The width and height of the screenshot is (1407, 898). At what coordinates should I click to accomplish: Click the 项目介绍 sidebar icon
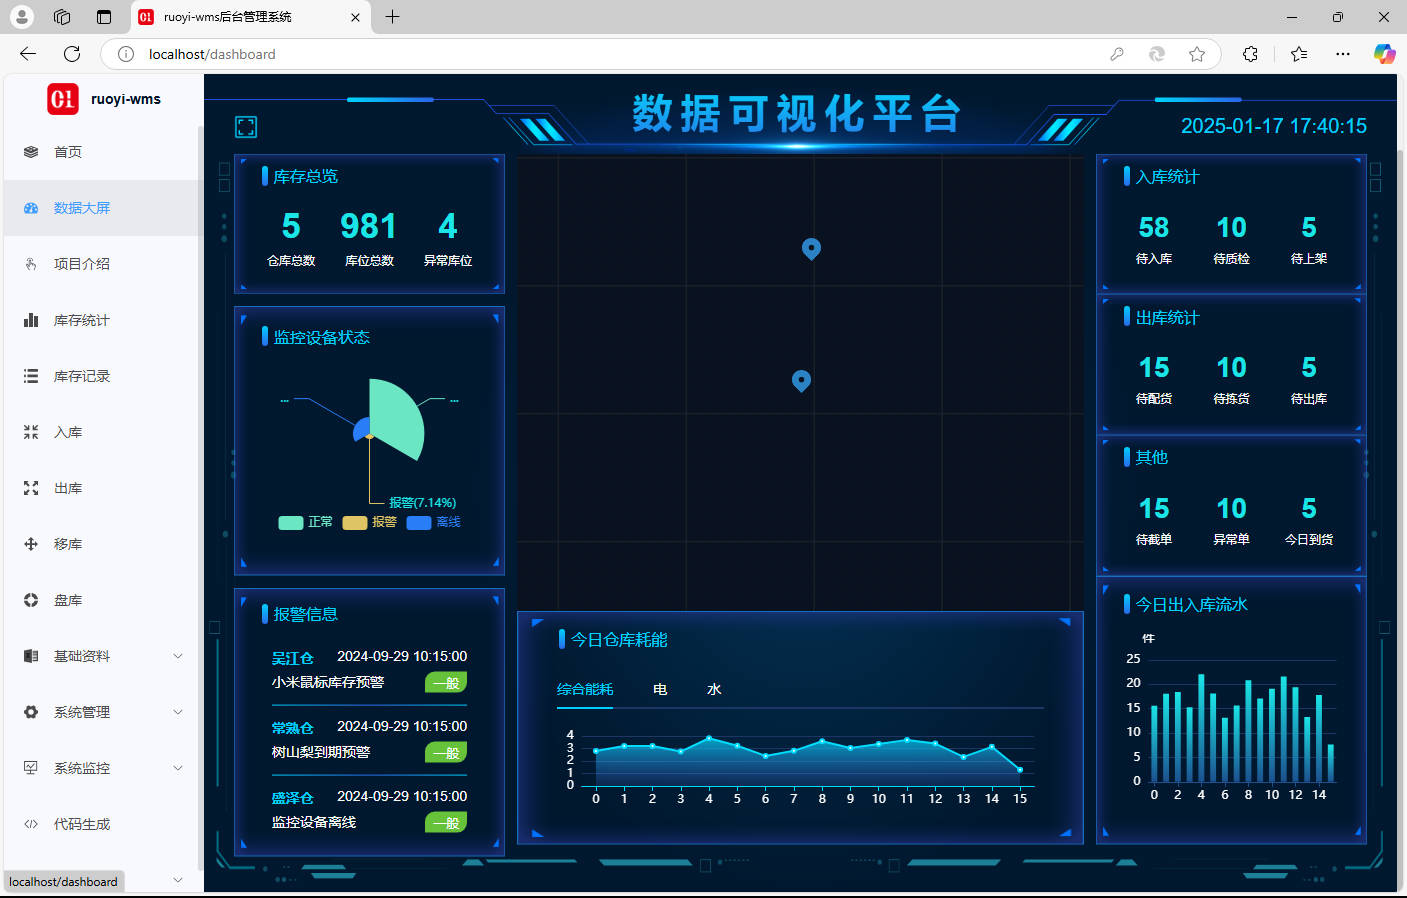[x=31, y=264]
